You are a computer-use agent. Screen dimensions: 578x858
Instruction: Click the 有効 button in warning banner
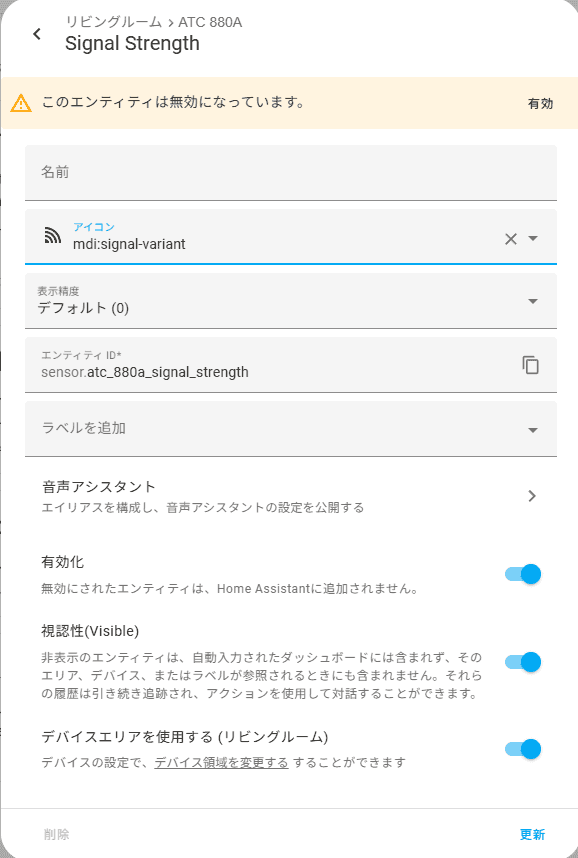pos(540,103)
